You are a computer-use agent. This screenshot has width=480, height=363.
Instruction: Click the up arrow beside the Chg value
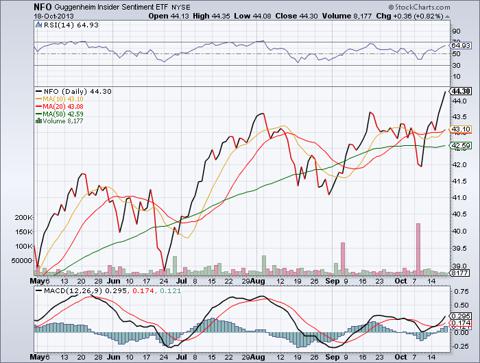(x=447, y=16)
